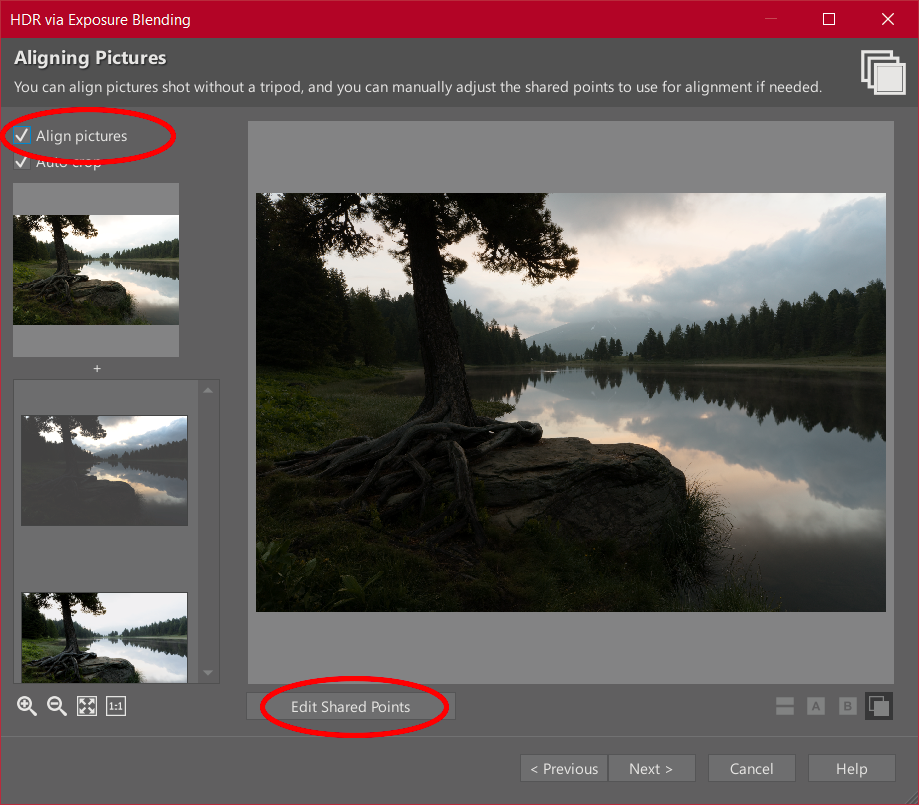
Task: Select the overlay comparison view icon
Action: pos(879,706)
